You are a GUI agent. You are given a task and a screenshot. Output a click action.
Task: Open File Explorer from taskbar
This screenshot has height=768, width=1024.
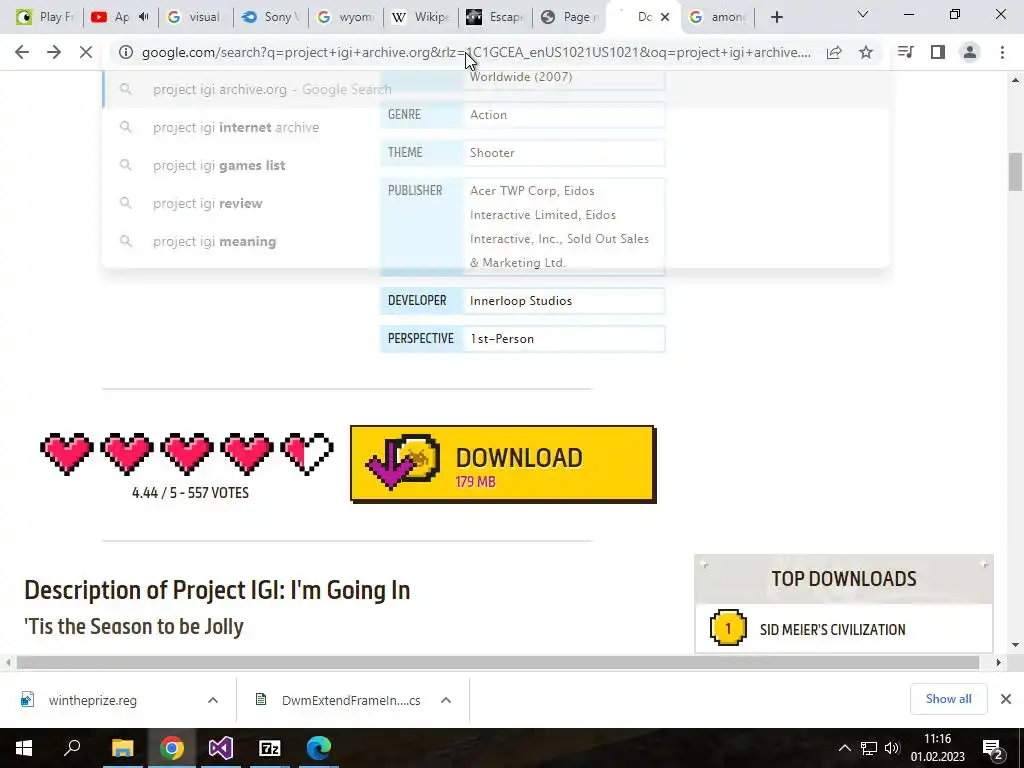point(122,748)
